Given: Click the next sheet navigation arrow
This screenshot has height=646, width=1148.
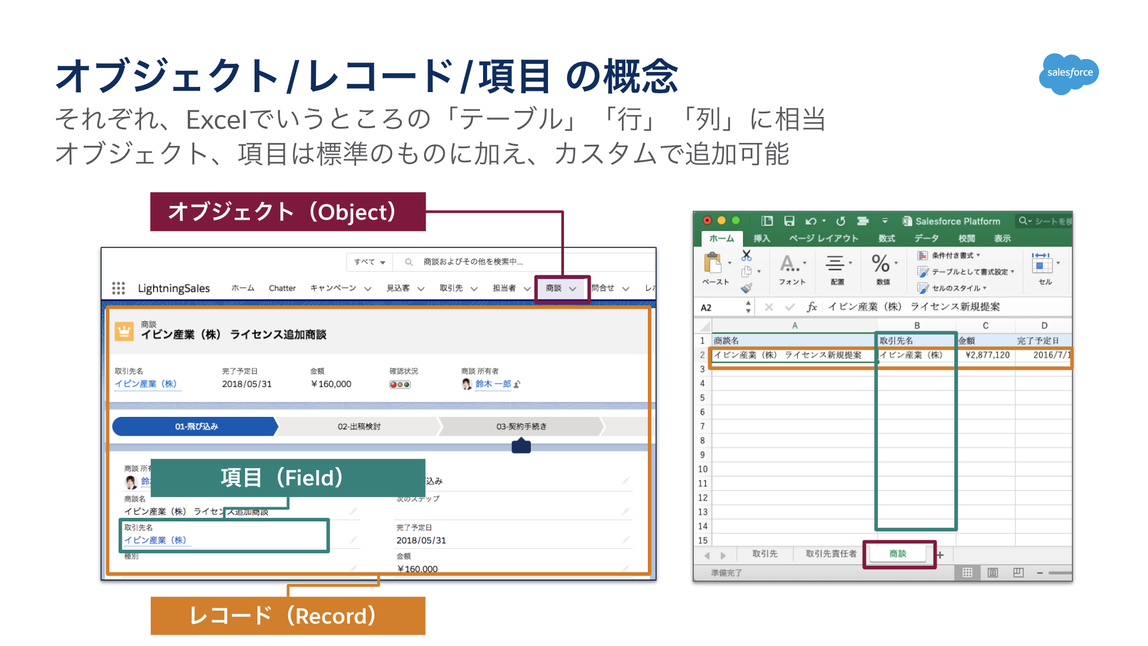Looking at the screenshot, I should click(723, 555).
